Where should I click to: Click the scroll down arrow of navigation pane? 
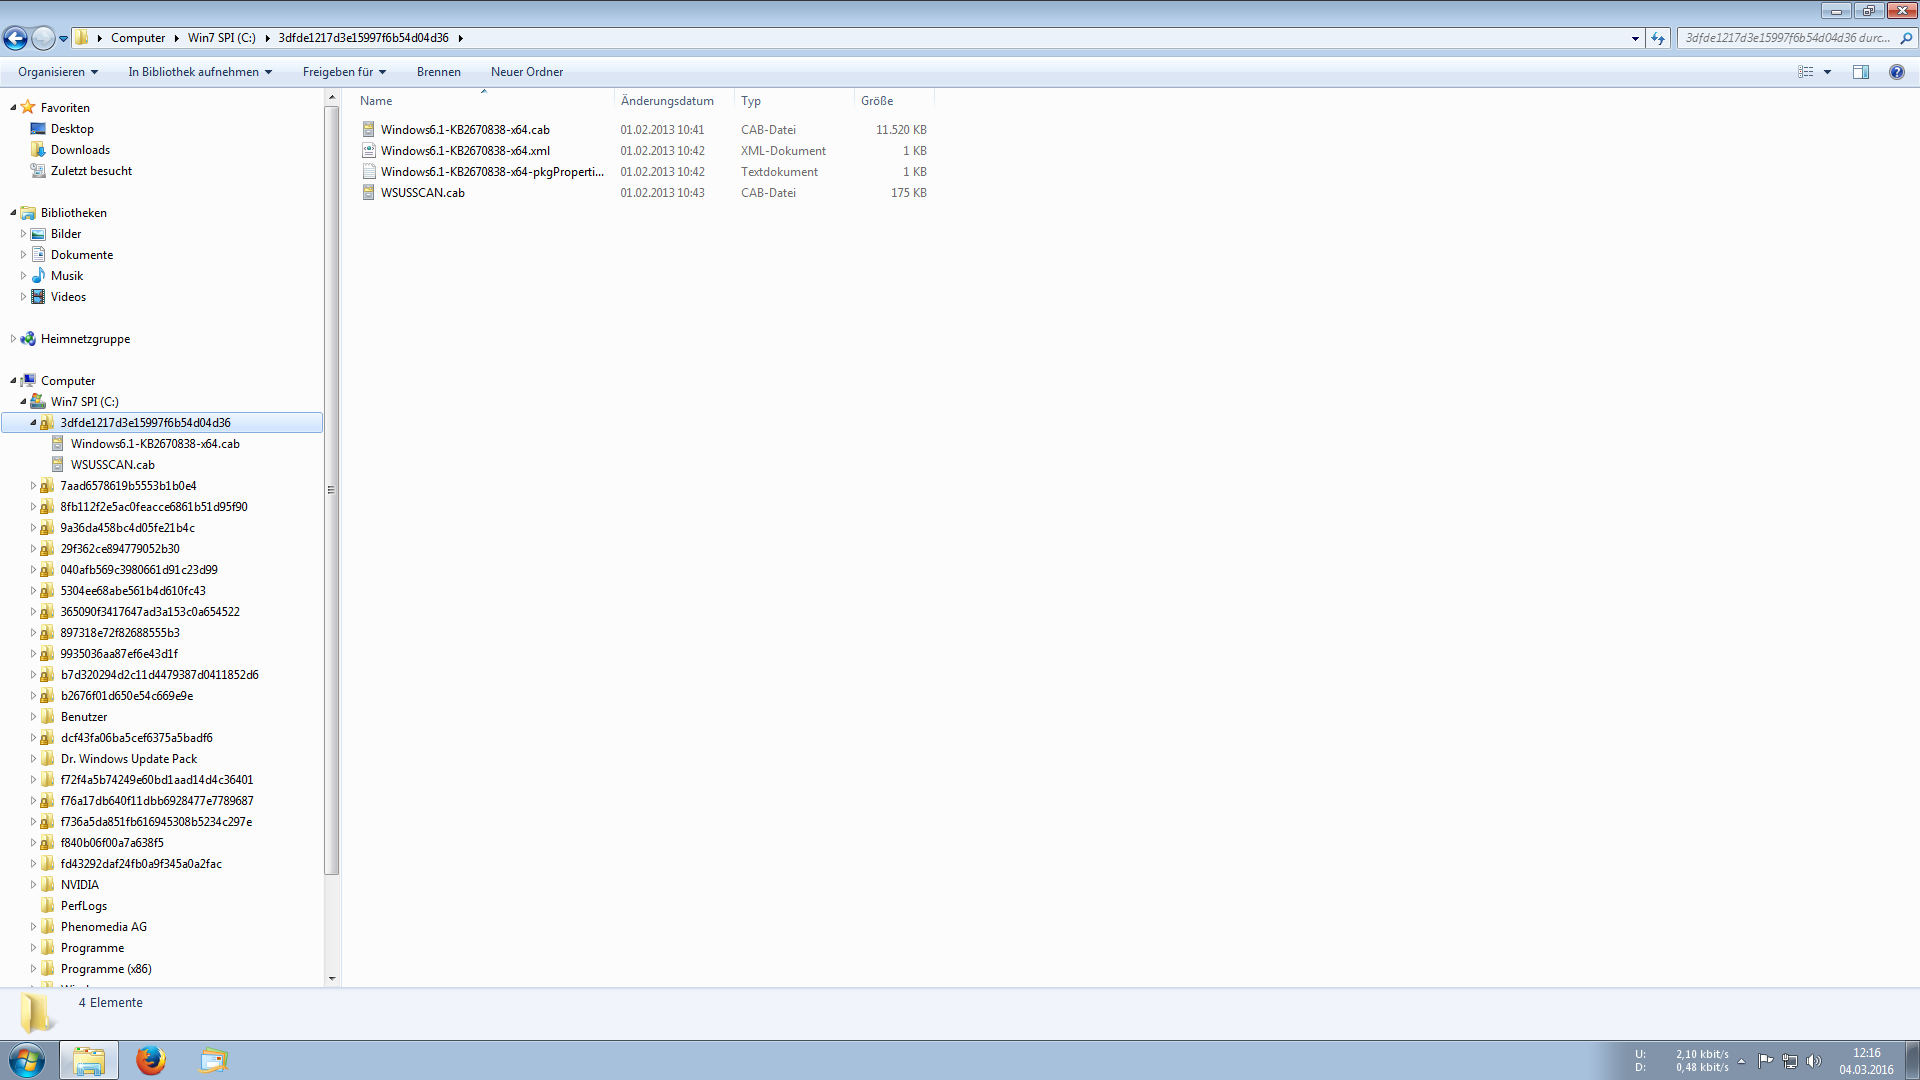(x=332, y=979)
